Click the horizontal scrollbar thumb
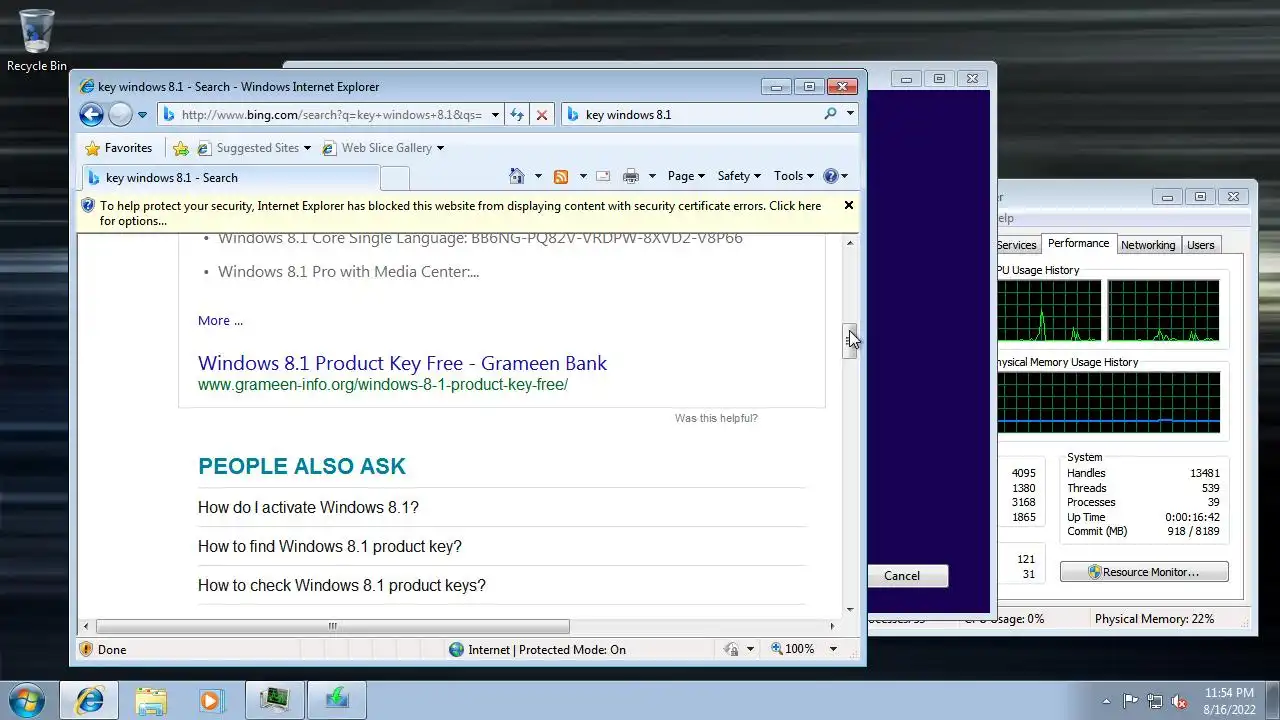1280x720 pixels. coord(333,626)
